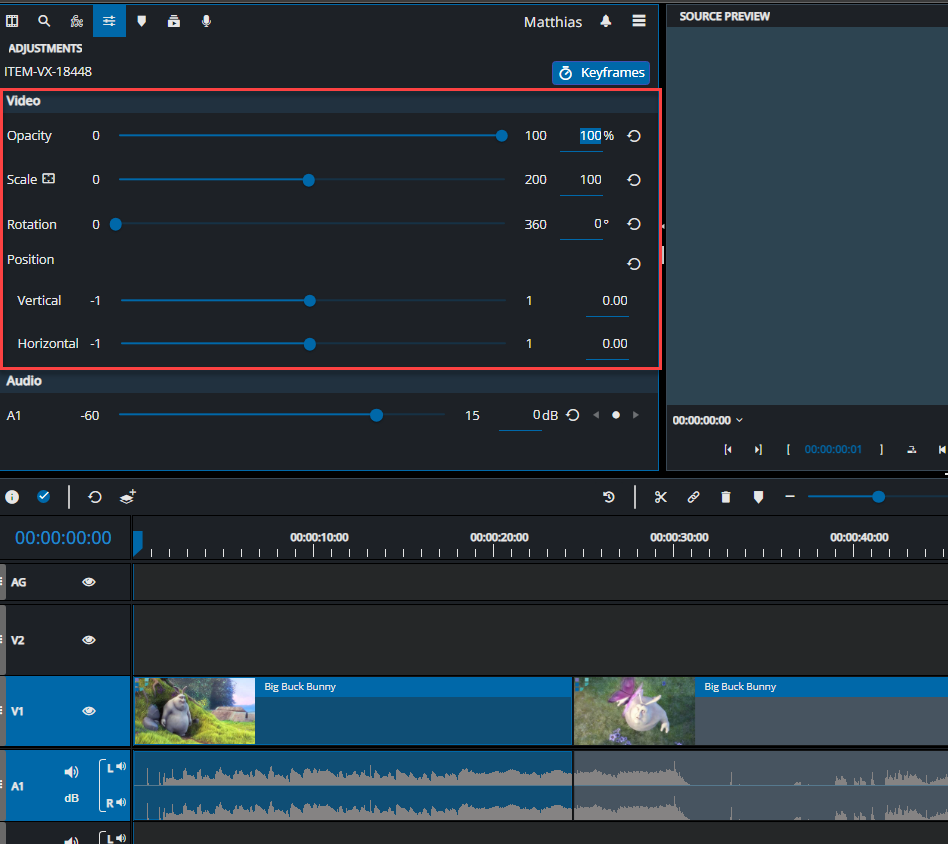Toggle visibility of the AG track
948x844 pixels.
point(89,582)
